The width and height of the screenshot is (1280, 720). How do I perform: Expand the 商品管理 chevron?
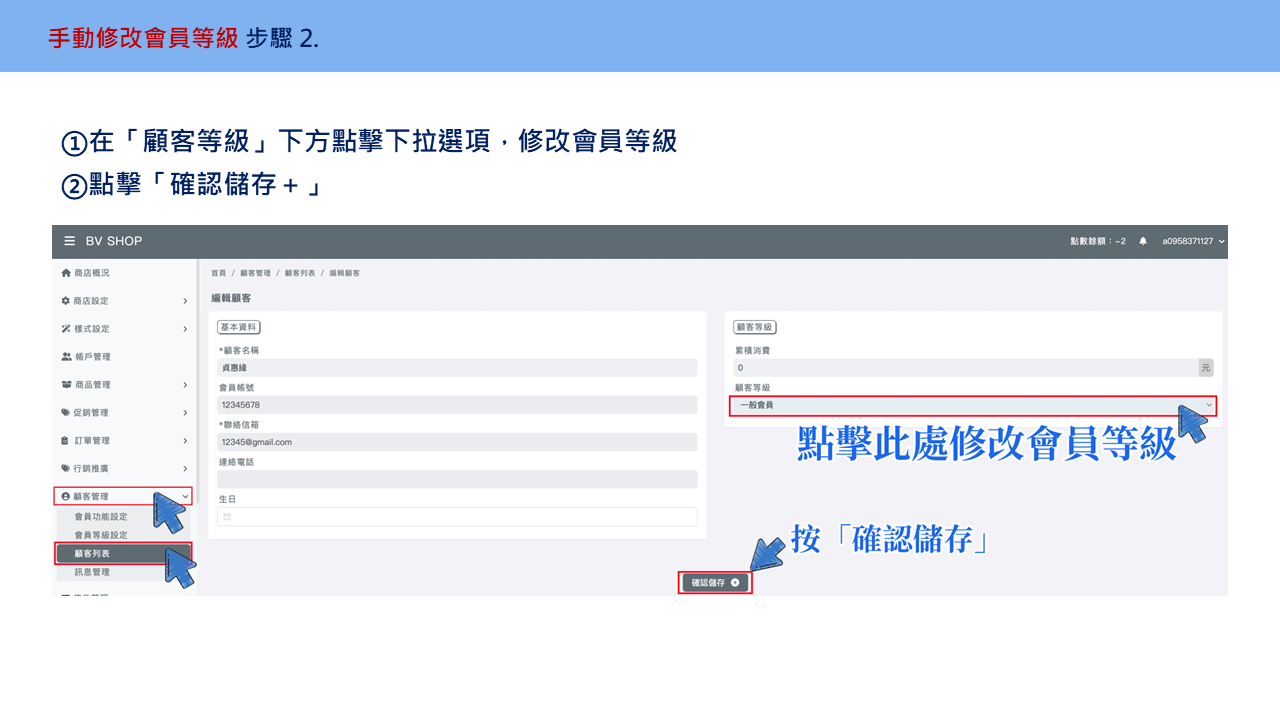click(x=185, y=385)
